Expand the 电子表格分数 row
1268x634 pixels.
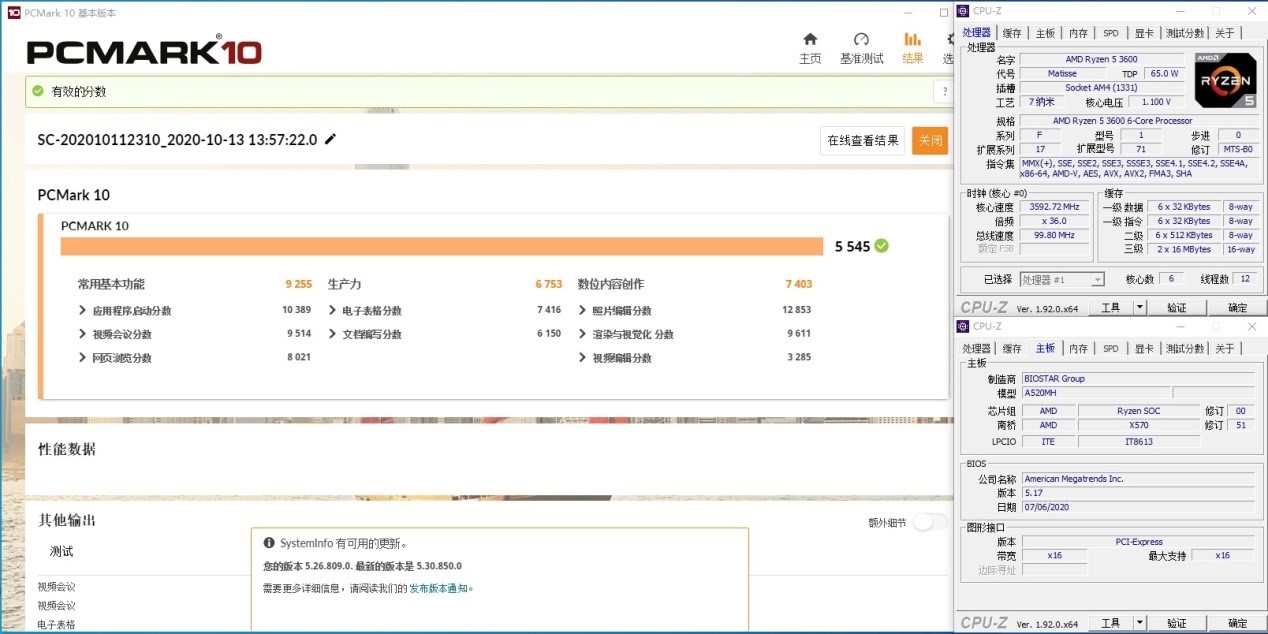[332, 310]
